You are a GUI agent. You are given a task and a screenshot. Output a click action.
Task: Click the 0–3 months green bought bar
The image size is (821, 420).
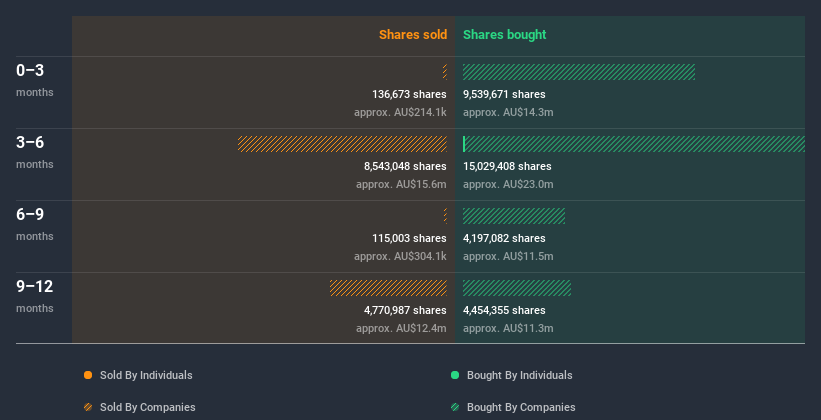click(579, 72)
